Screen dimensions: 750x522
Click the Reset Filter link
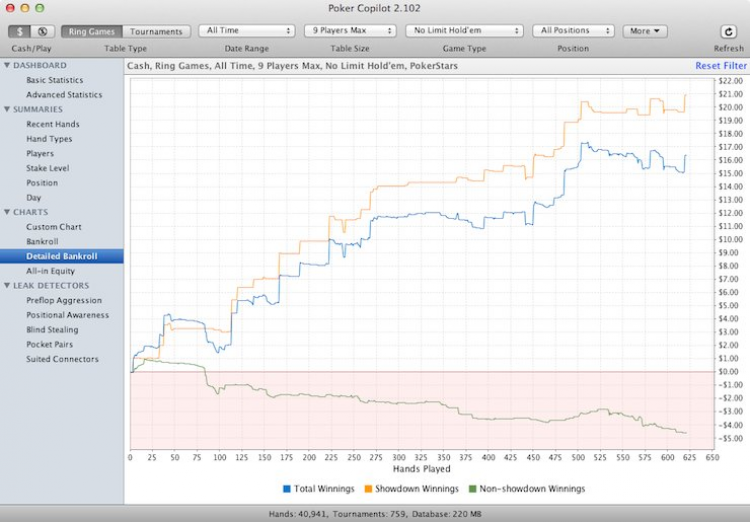tap(720, 66)
